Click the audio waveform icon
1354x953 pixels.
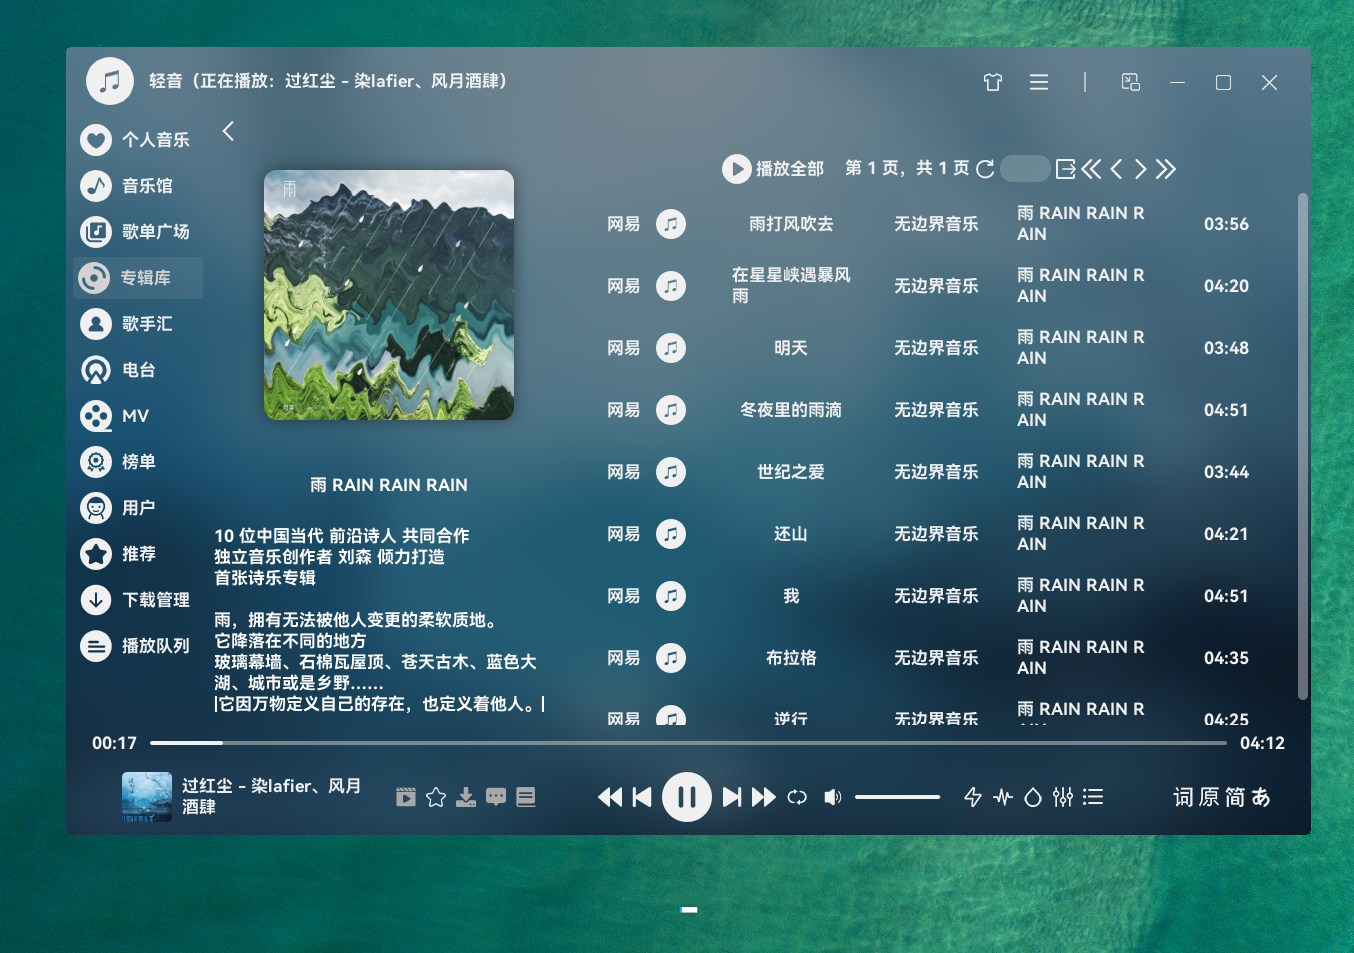click(1003, 797)
